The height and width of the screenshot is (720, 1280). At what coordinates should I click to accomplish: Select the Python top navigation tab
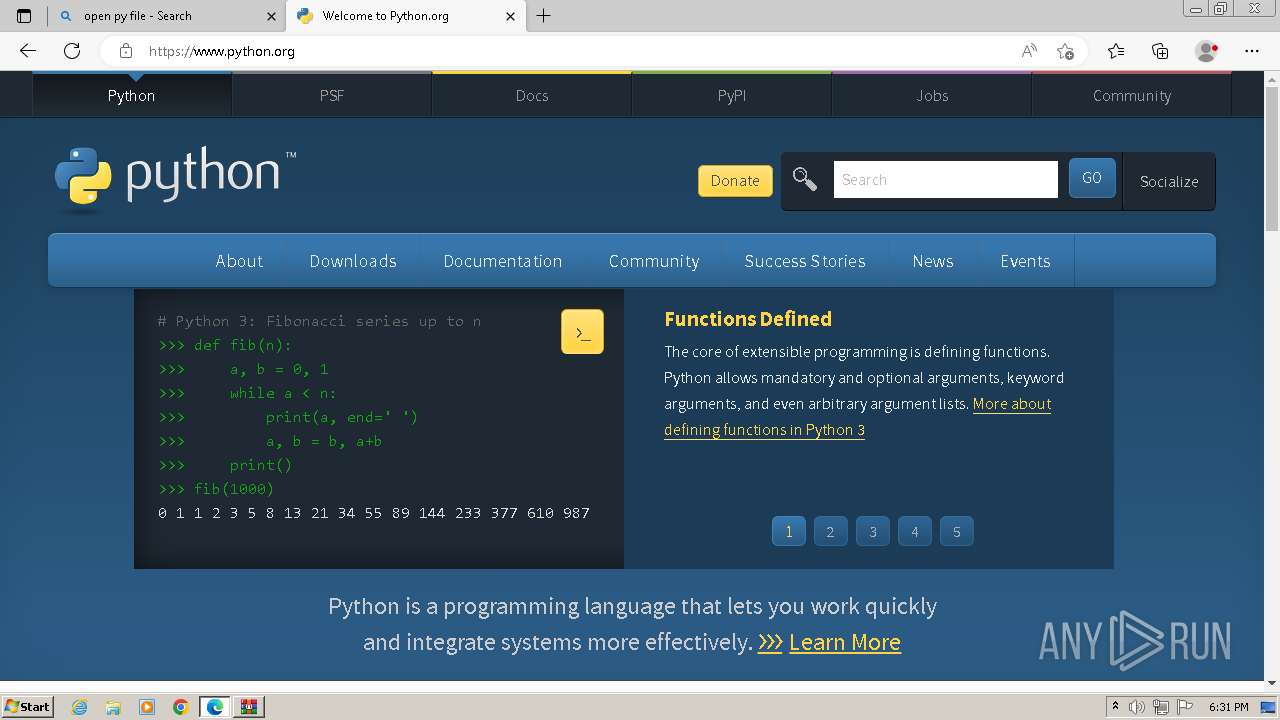132,95
